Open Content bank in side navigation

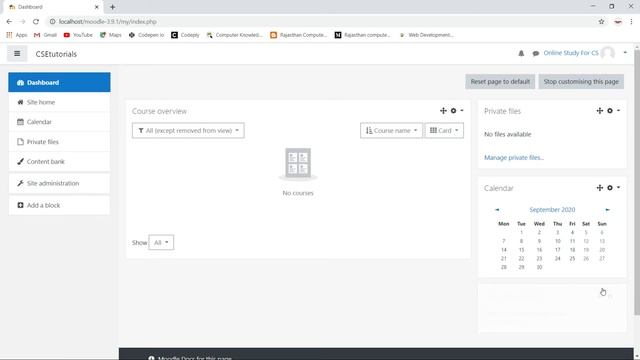(x=59, y=162)
